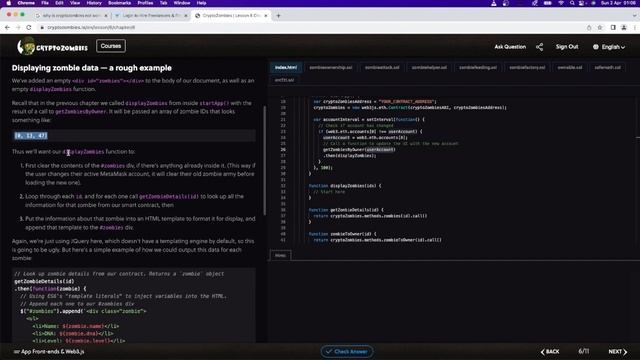Close the CryptoZombies browser tab
The width and height of the screenshot is (640, 360).
tap(266, 16)
